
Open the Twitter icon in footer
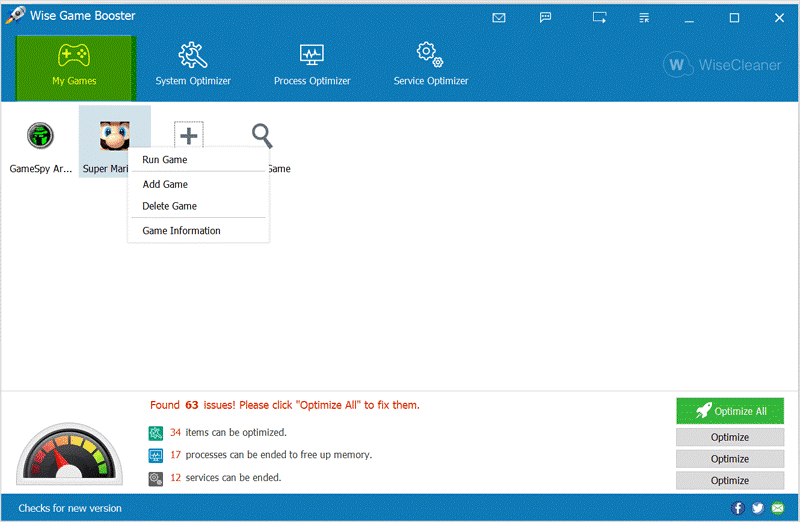click(758, 508)
